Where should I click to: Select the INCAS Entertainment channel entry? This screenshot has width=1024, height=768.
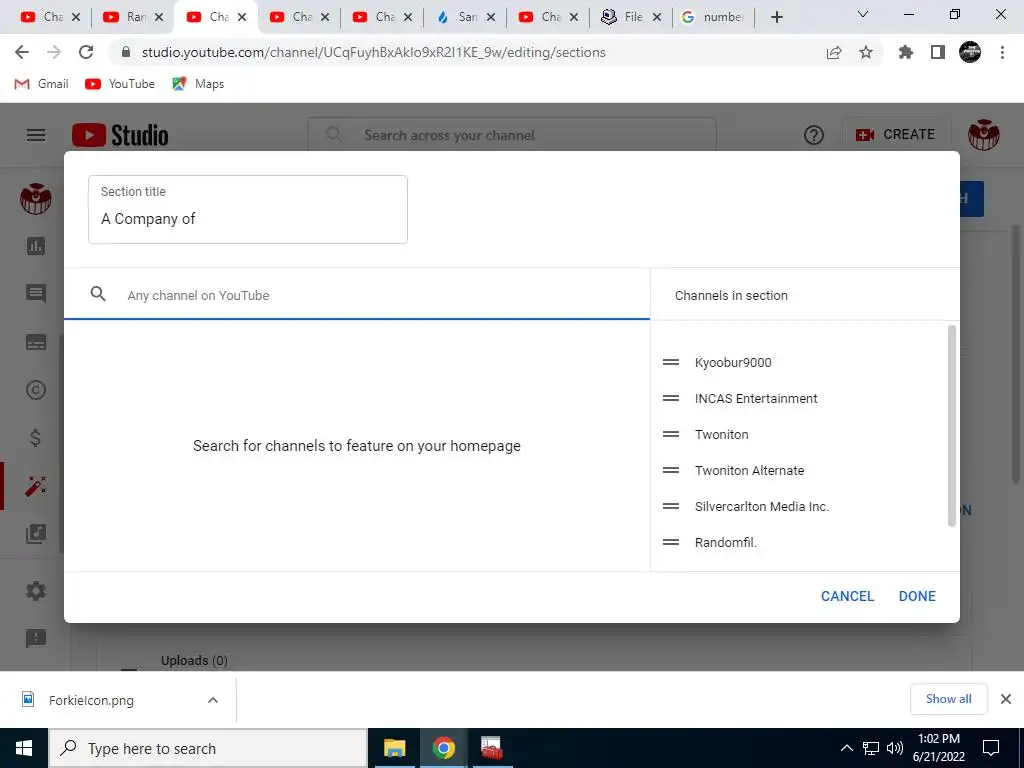756,398
